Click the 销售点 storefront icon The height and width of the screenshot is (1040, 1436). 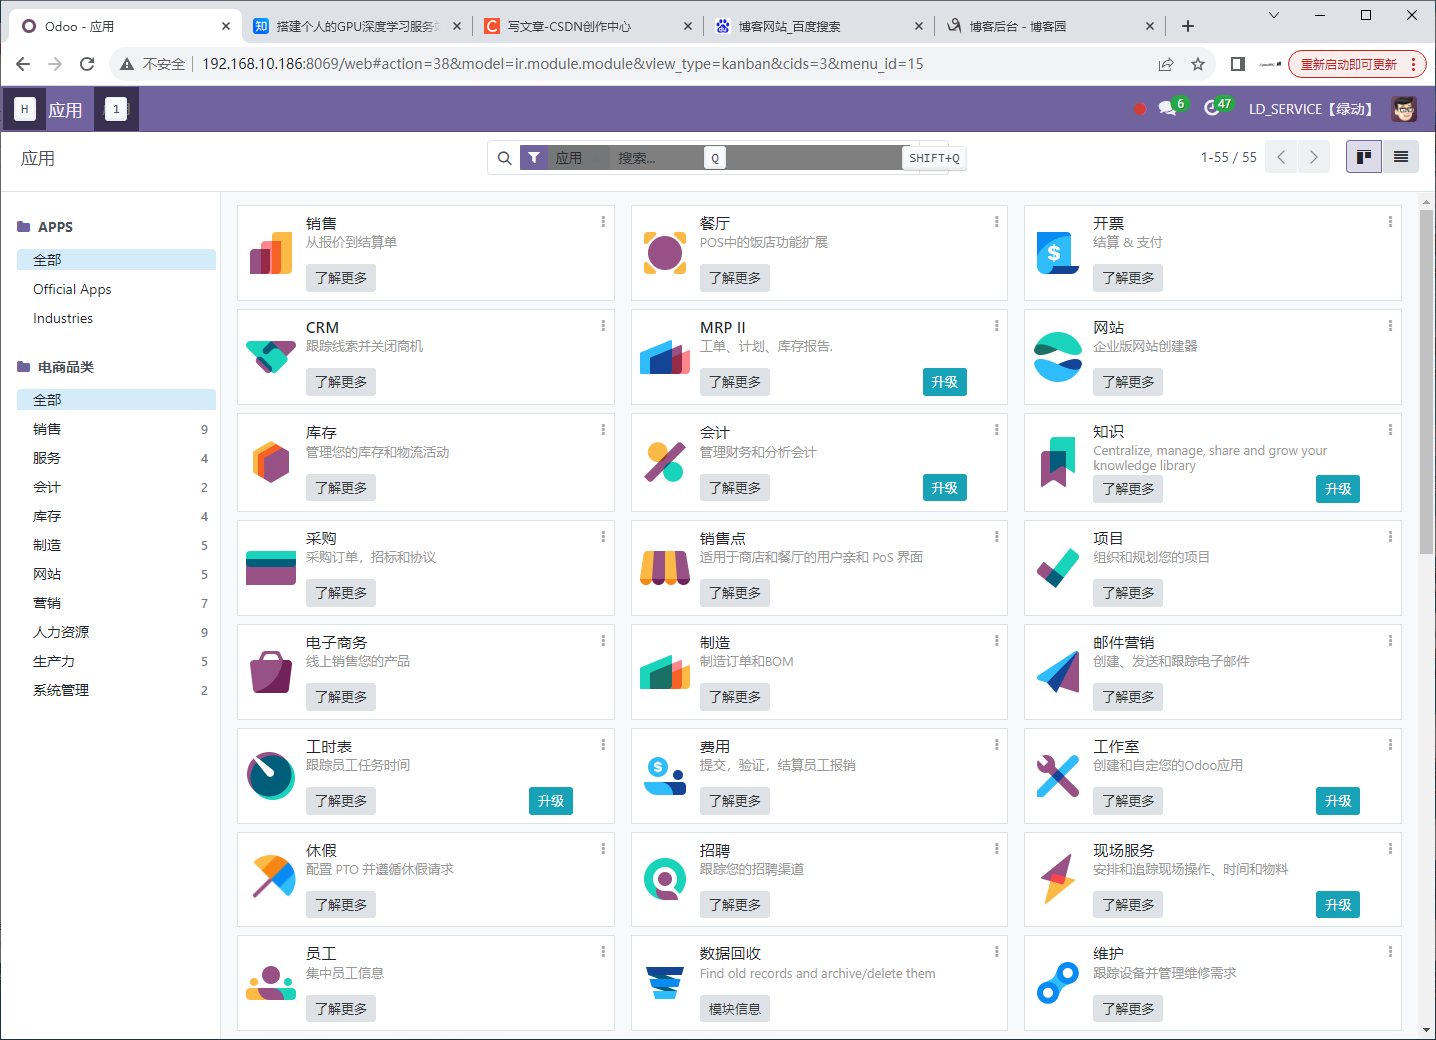665,567
